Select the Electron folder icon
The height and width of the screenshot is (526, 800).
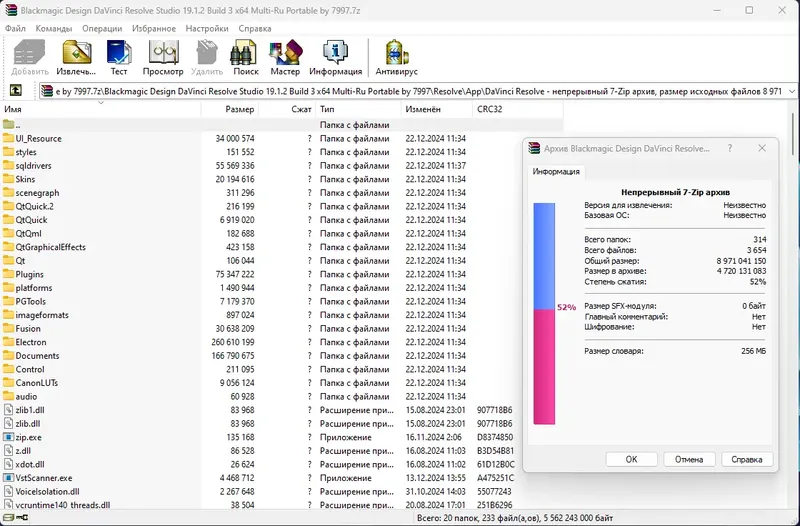click(x=8, y=342)
